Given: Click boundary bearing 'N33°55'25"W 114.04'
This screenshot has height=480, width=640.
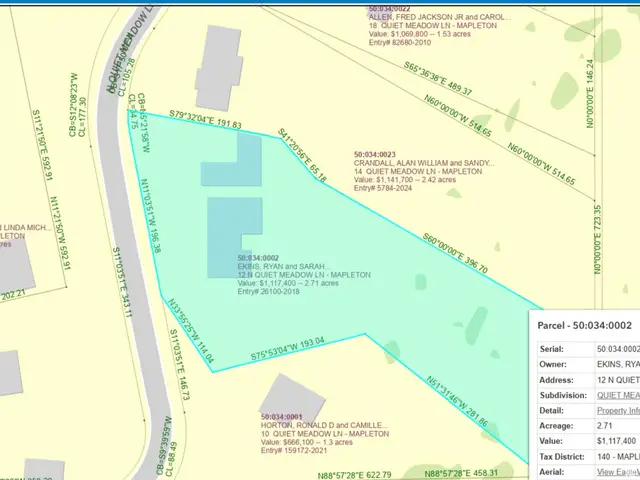Looking at the screenshot, I should 191,331.
